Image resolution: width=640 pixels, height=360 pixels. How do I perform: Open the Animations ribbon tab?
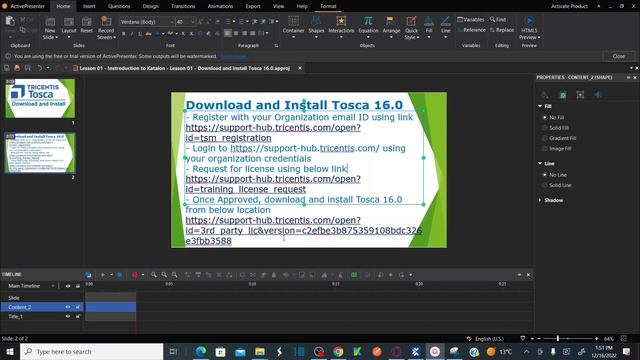coord(220,6)
